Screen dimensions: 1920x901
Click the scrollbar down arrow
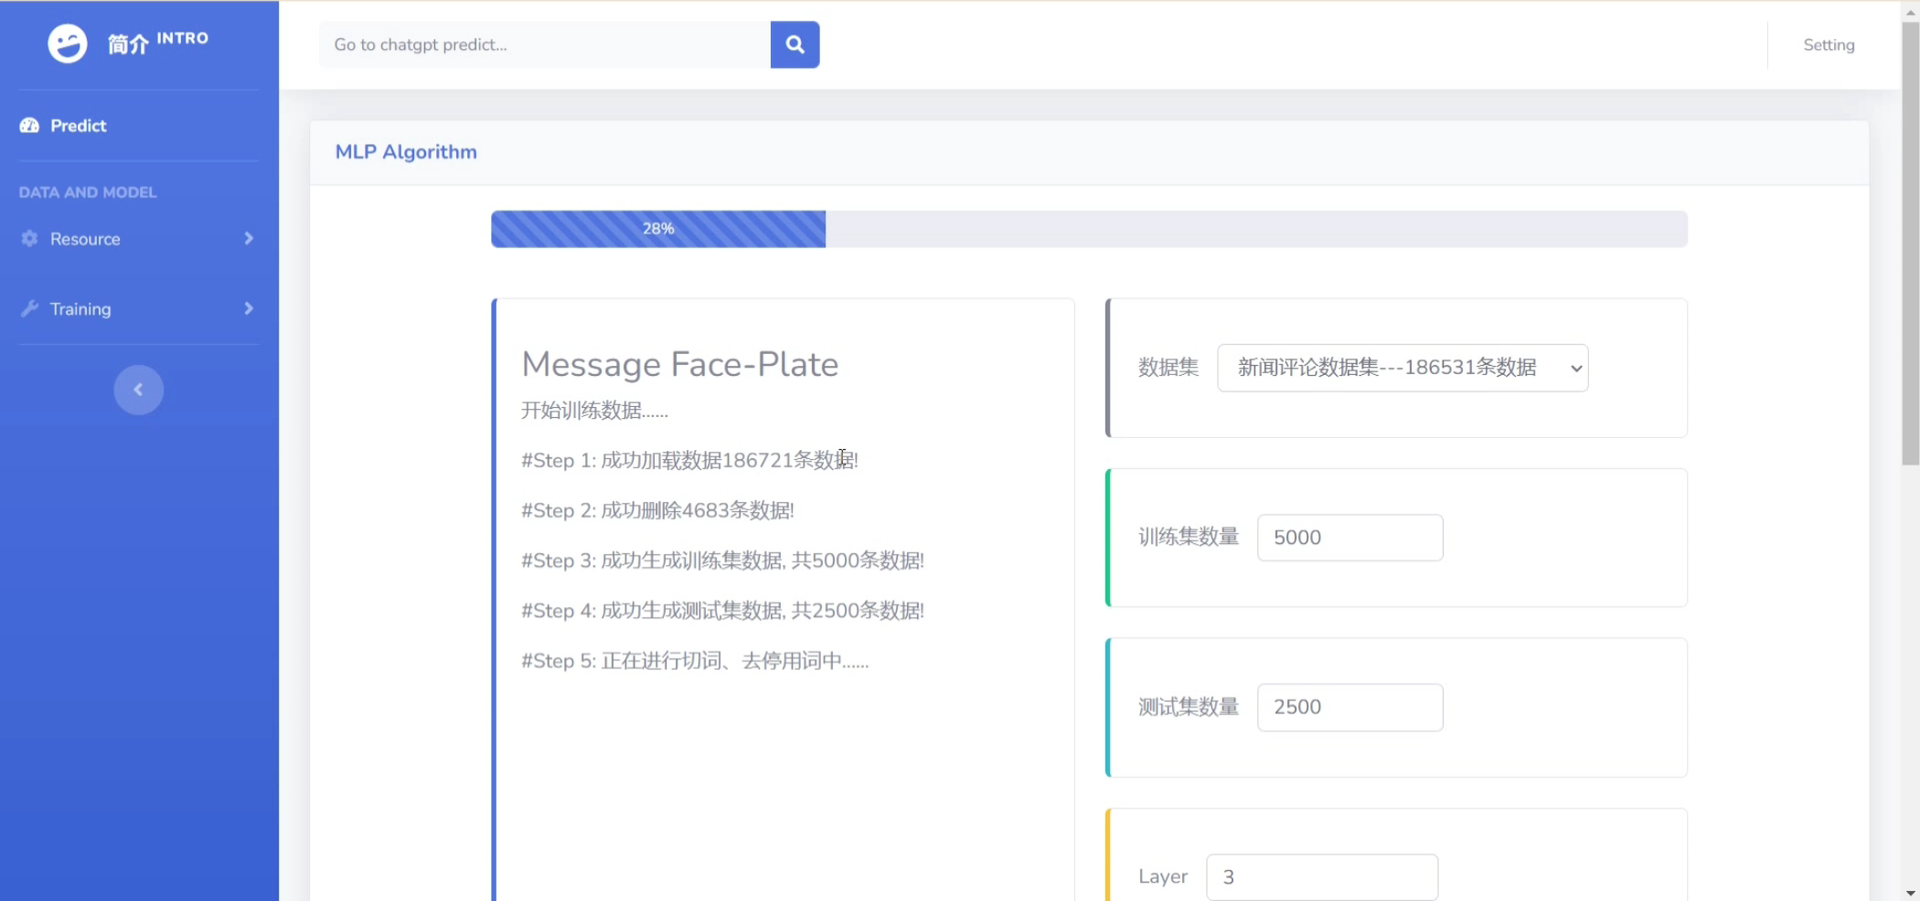(1910, 892)
